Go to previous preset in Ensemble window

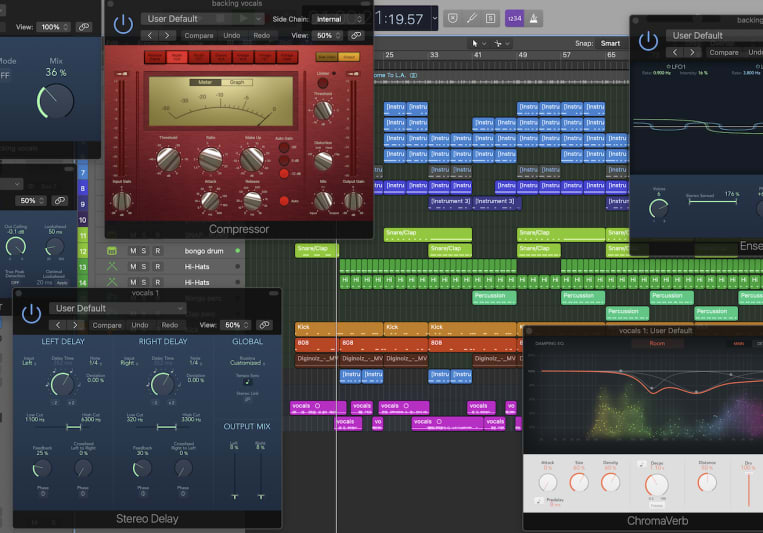[x=675, y=52]
